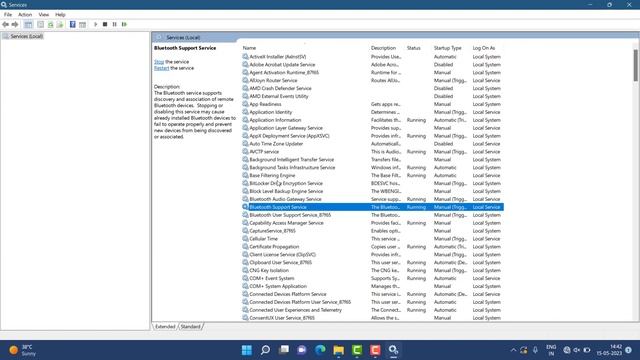This screenshot has width=640, height=360.
Task: Open the green Camtasia taskbar icon
Action: (357, 350)
